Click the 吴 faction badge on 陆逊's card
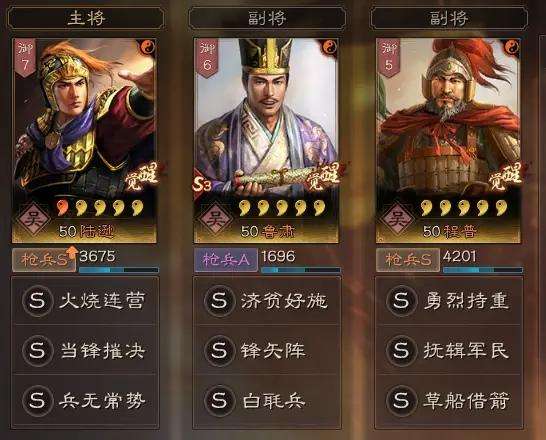 (x=32, y=219)
